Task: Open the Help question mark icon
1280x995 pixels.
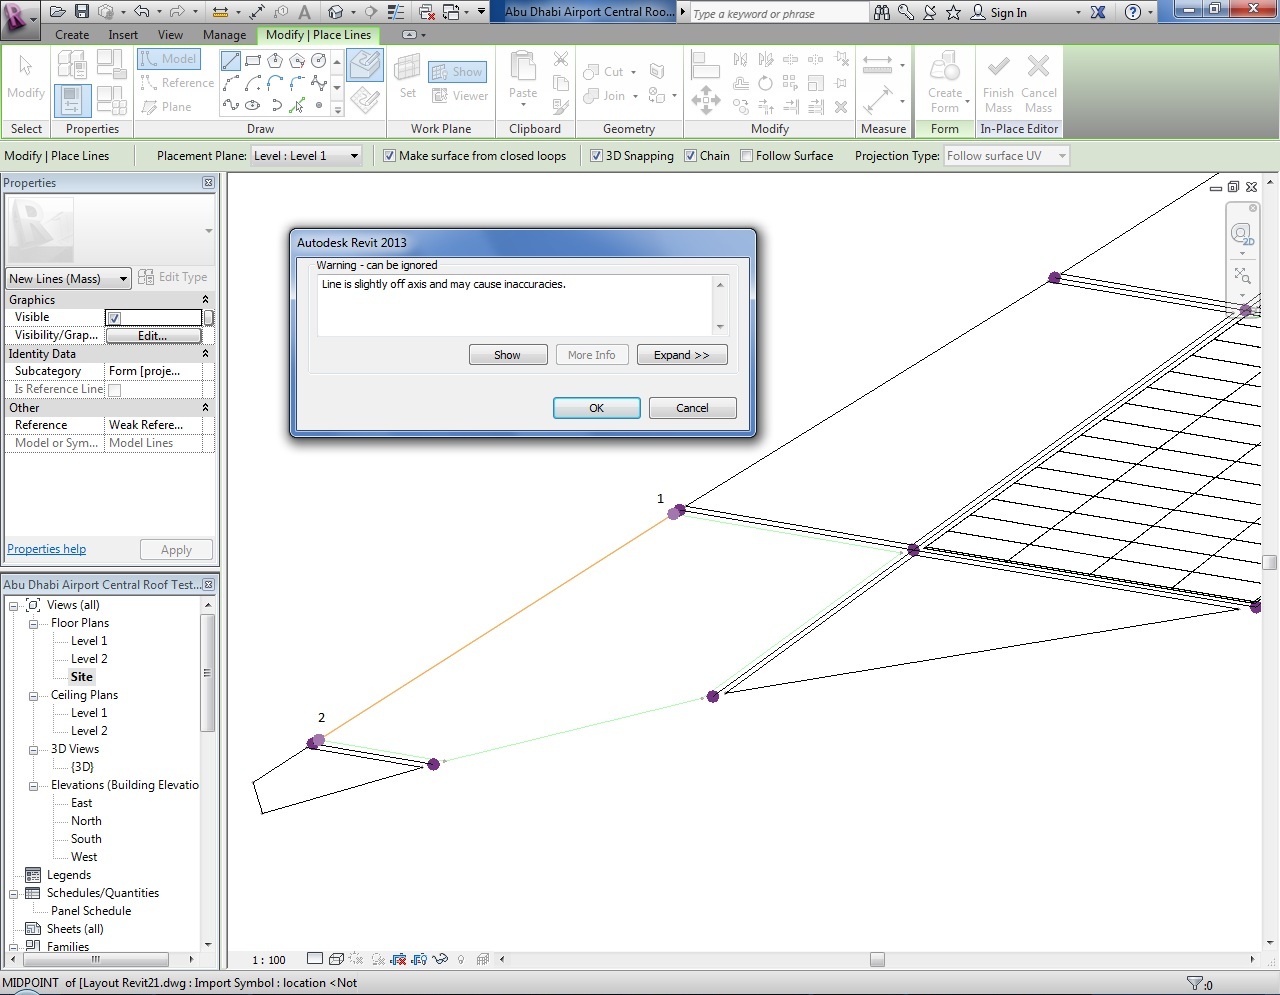Action: pyautogui.click(x=1132, y=12)
